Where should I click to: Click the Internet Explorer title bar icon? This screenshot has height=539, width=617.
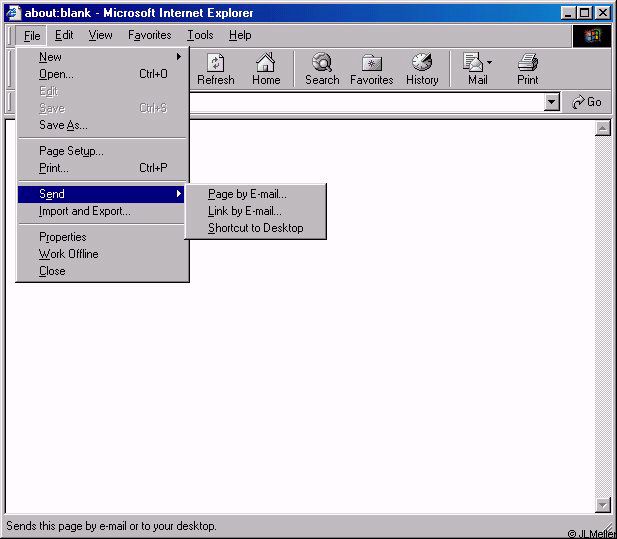pyautogui.click(x=13, y=13)
